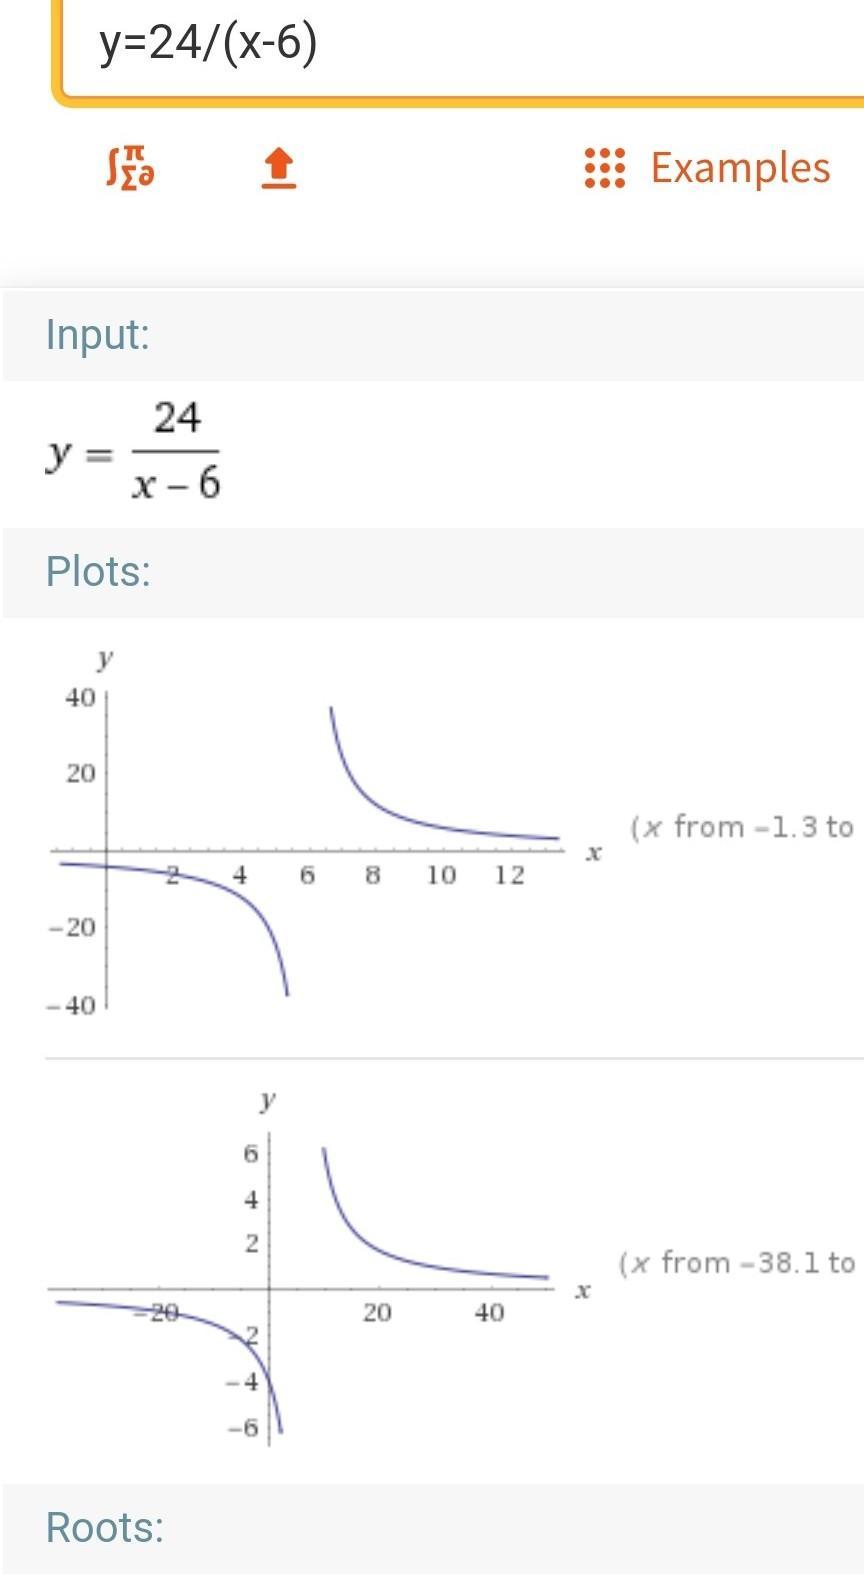Tap the 12 tick label on first plot
Viewport: 864px width, 1576px height.
coord(509,876)
